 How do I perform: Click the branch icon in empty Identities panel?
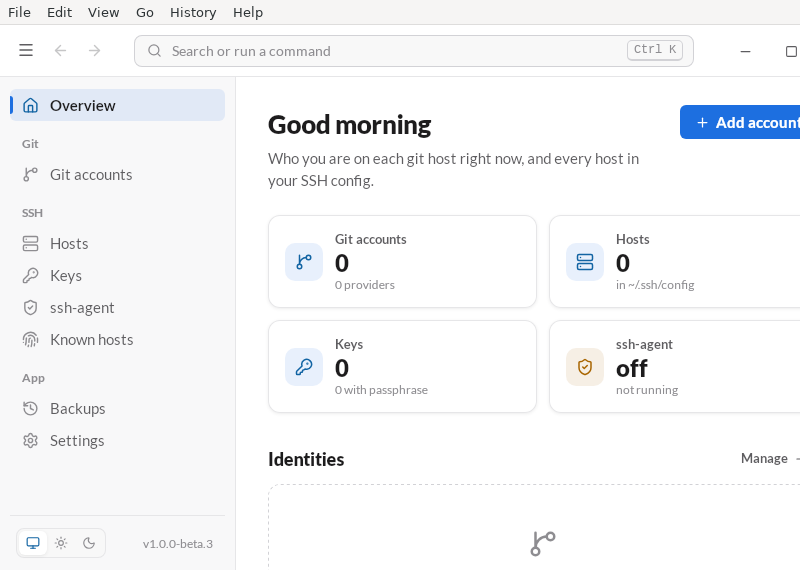point(543,543)
